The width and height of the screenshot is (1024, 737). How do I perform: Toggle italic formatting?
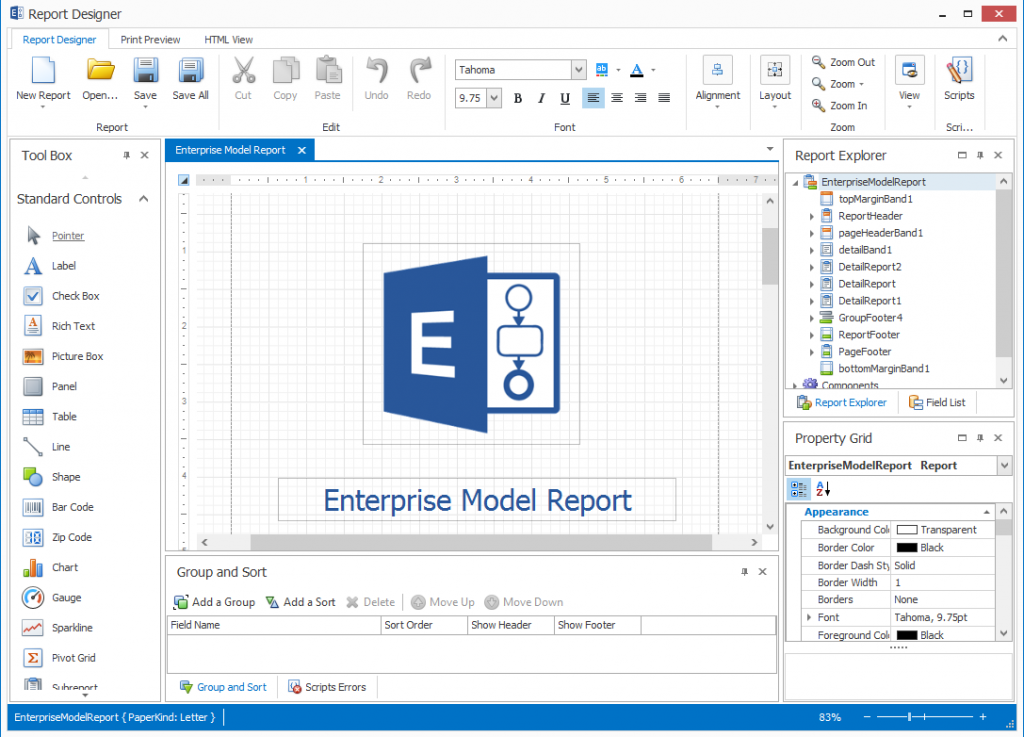(x=541, y=98)
